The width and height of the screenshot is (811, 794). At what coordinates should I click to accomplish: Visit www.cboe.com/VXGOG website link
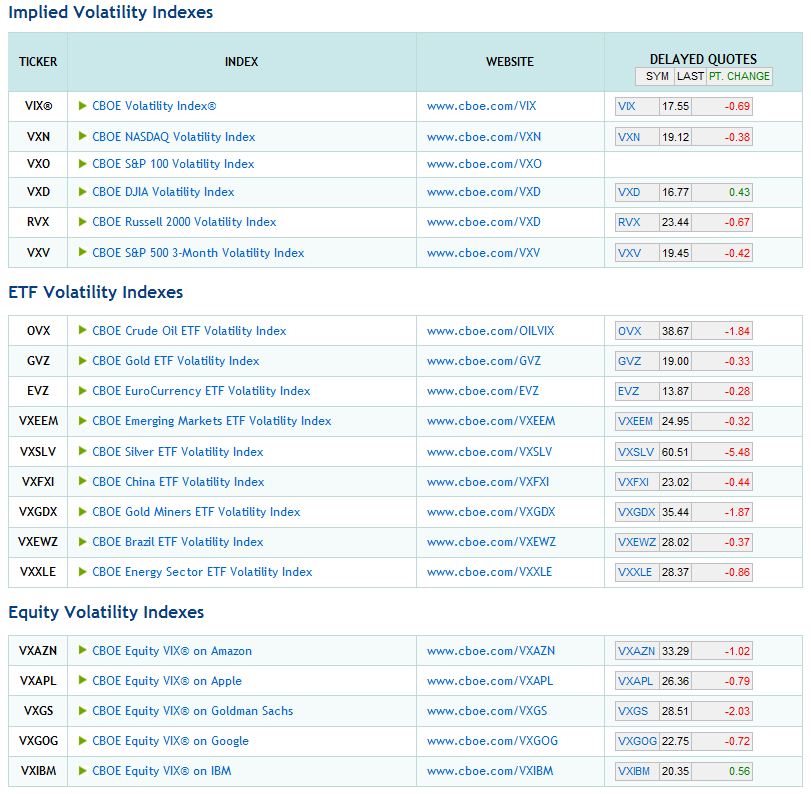point(492,741)
